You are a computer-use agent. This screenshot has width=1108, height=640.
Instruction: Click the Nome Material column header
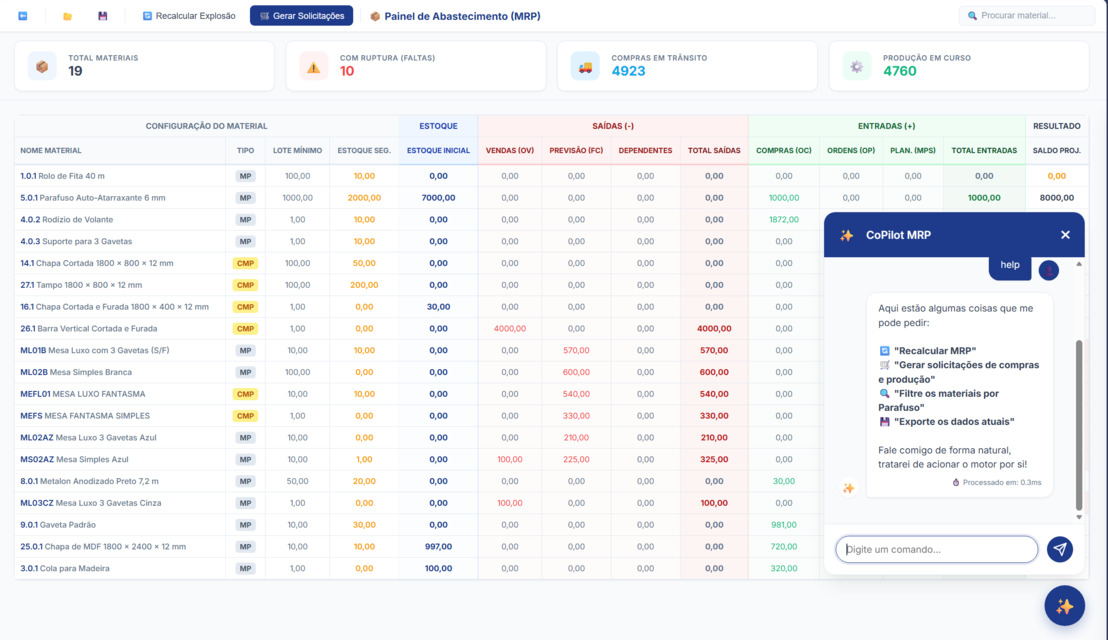51,151
